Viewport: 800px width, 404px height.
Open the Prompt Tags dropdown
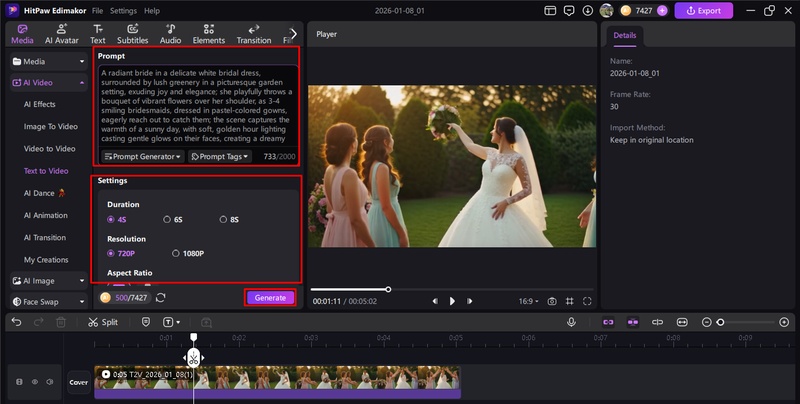point(220,157)
